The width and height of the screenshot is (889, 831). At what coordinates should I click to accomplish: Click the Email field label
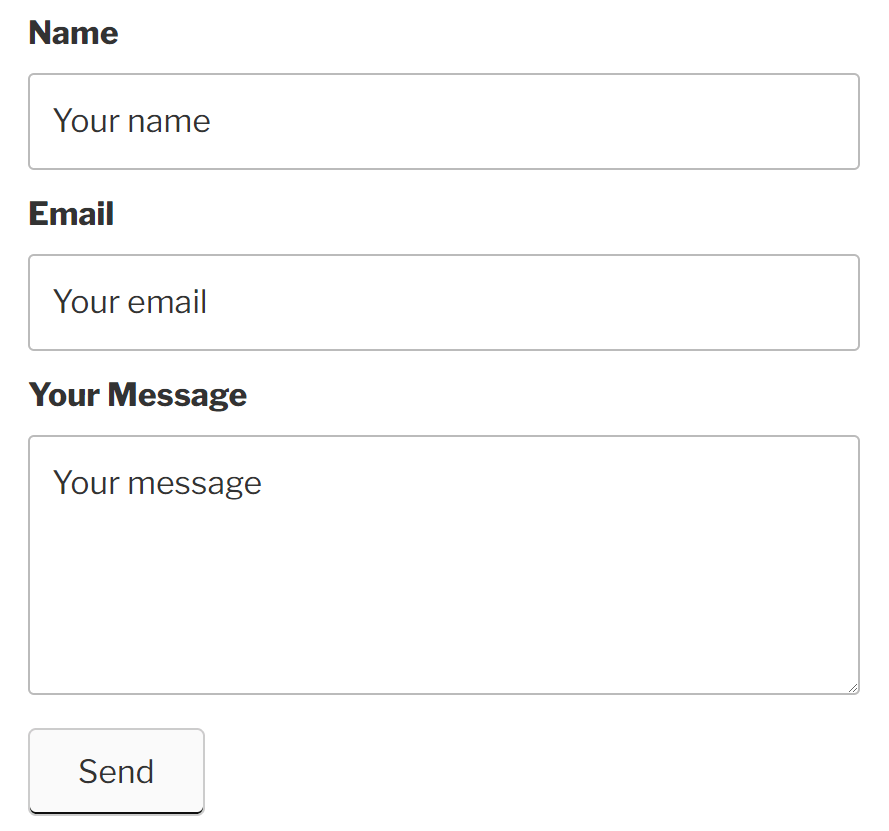tap(70, 213)
